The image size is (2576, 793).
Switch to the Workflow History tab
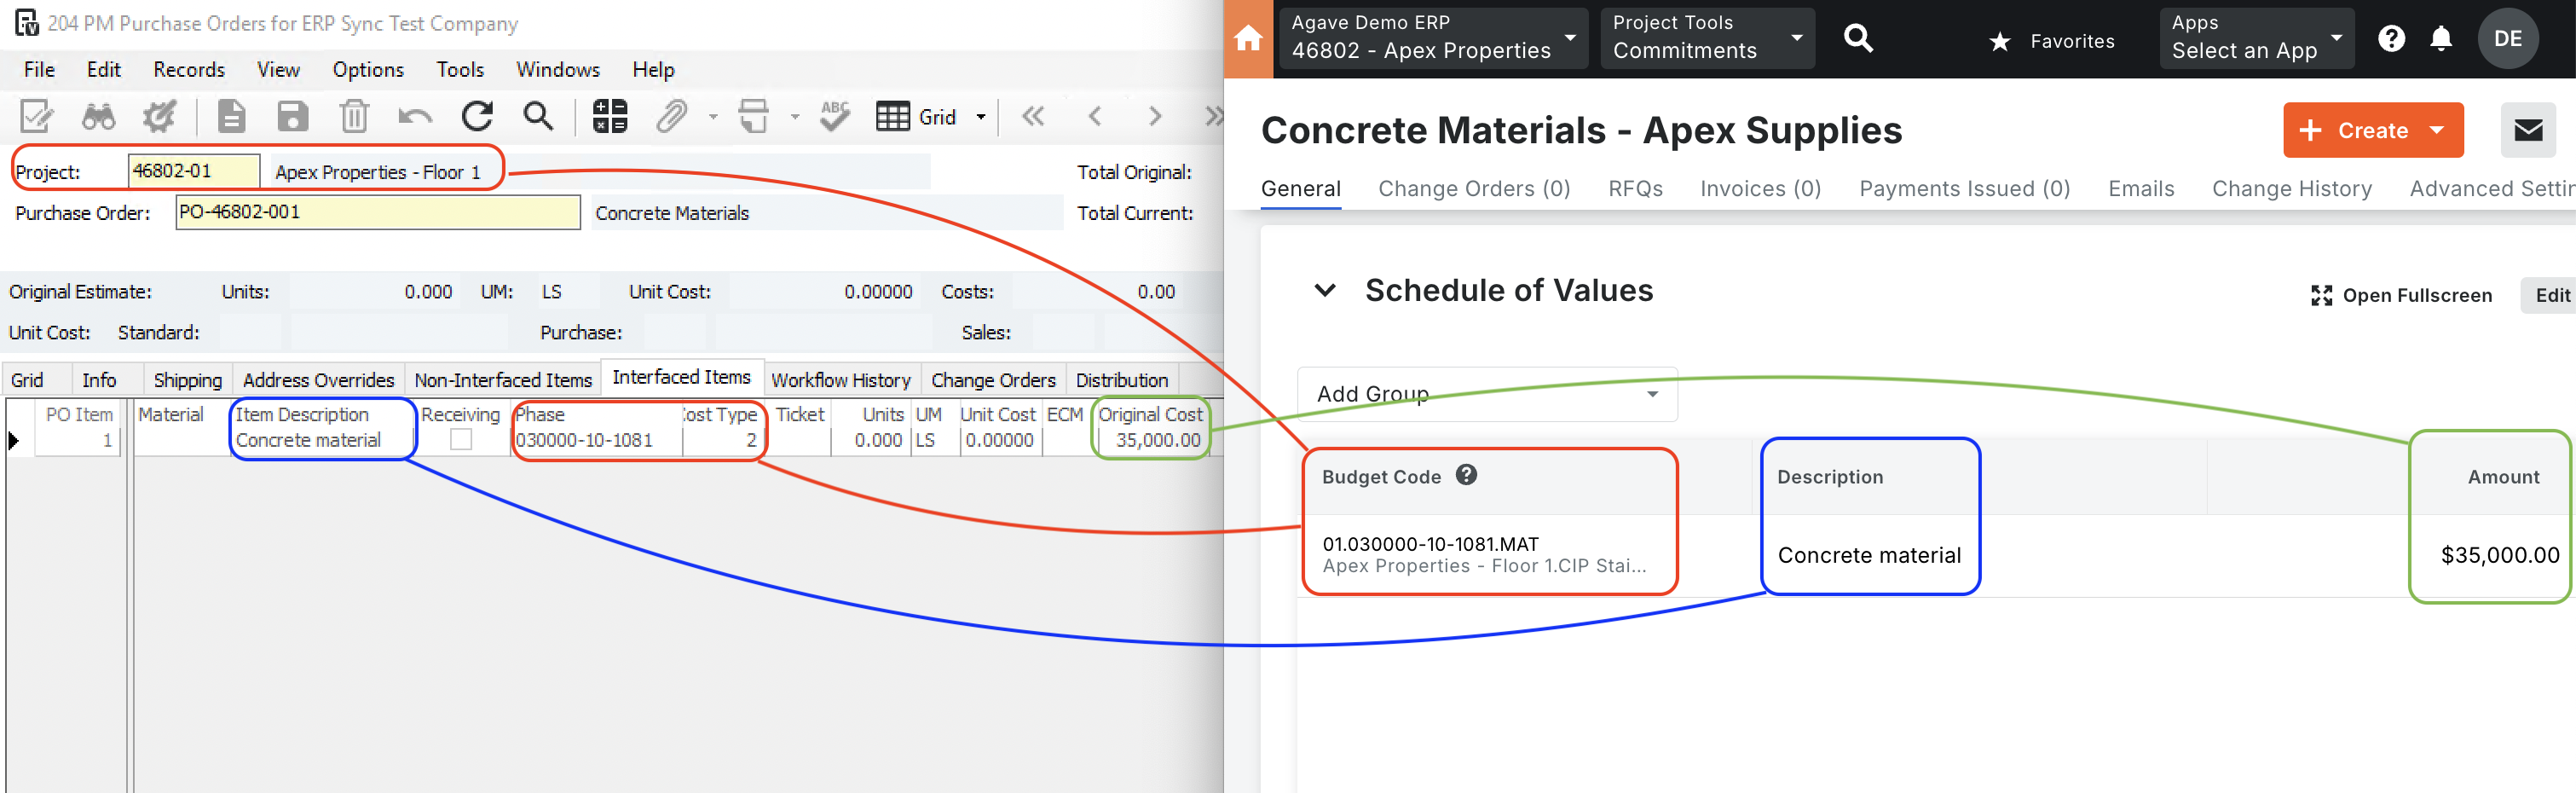(841, 380)
